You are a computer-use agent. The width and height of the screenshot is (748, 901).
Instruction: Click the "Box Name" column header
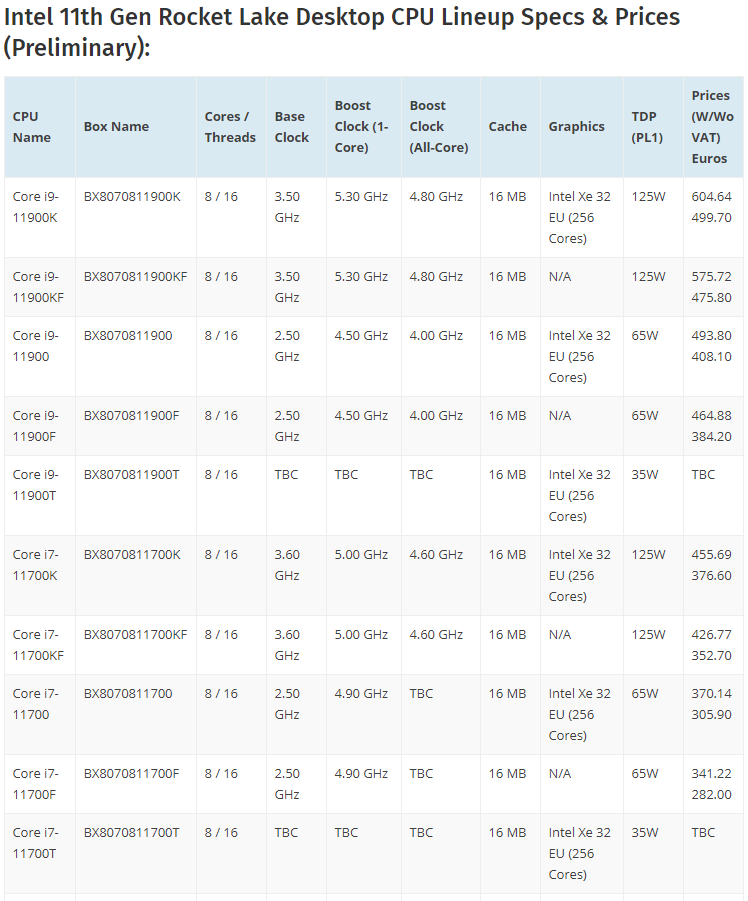tap(116, 127)
